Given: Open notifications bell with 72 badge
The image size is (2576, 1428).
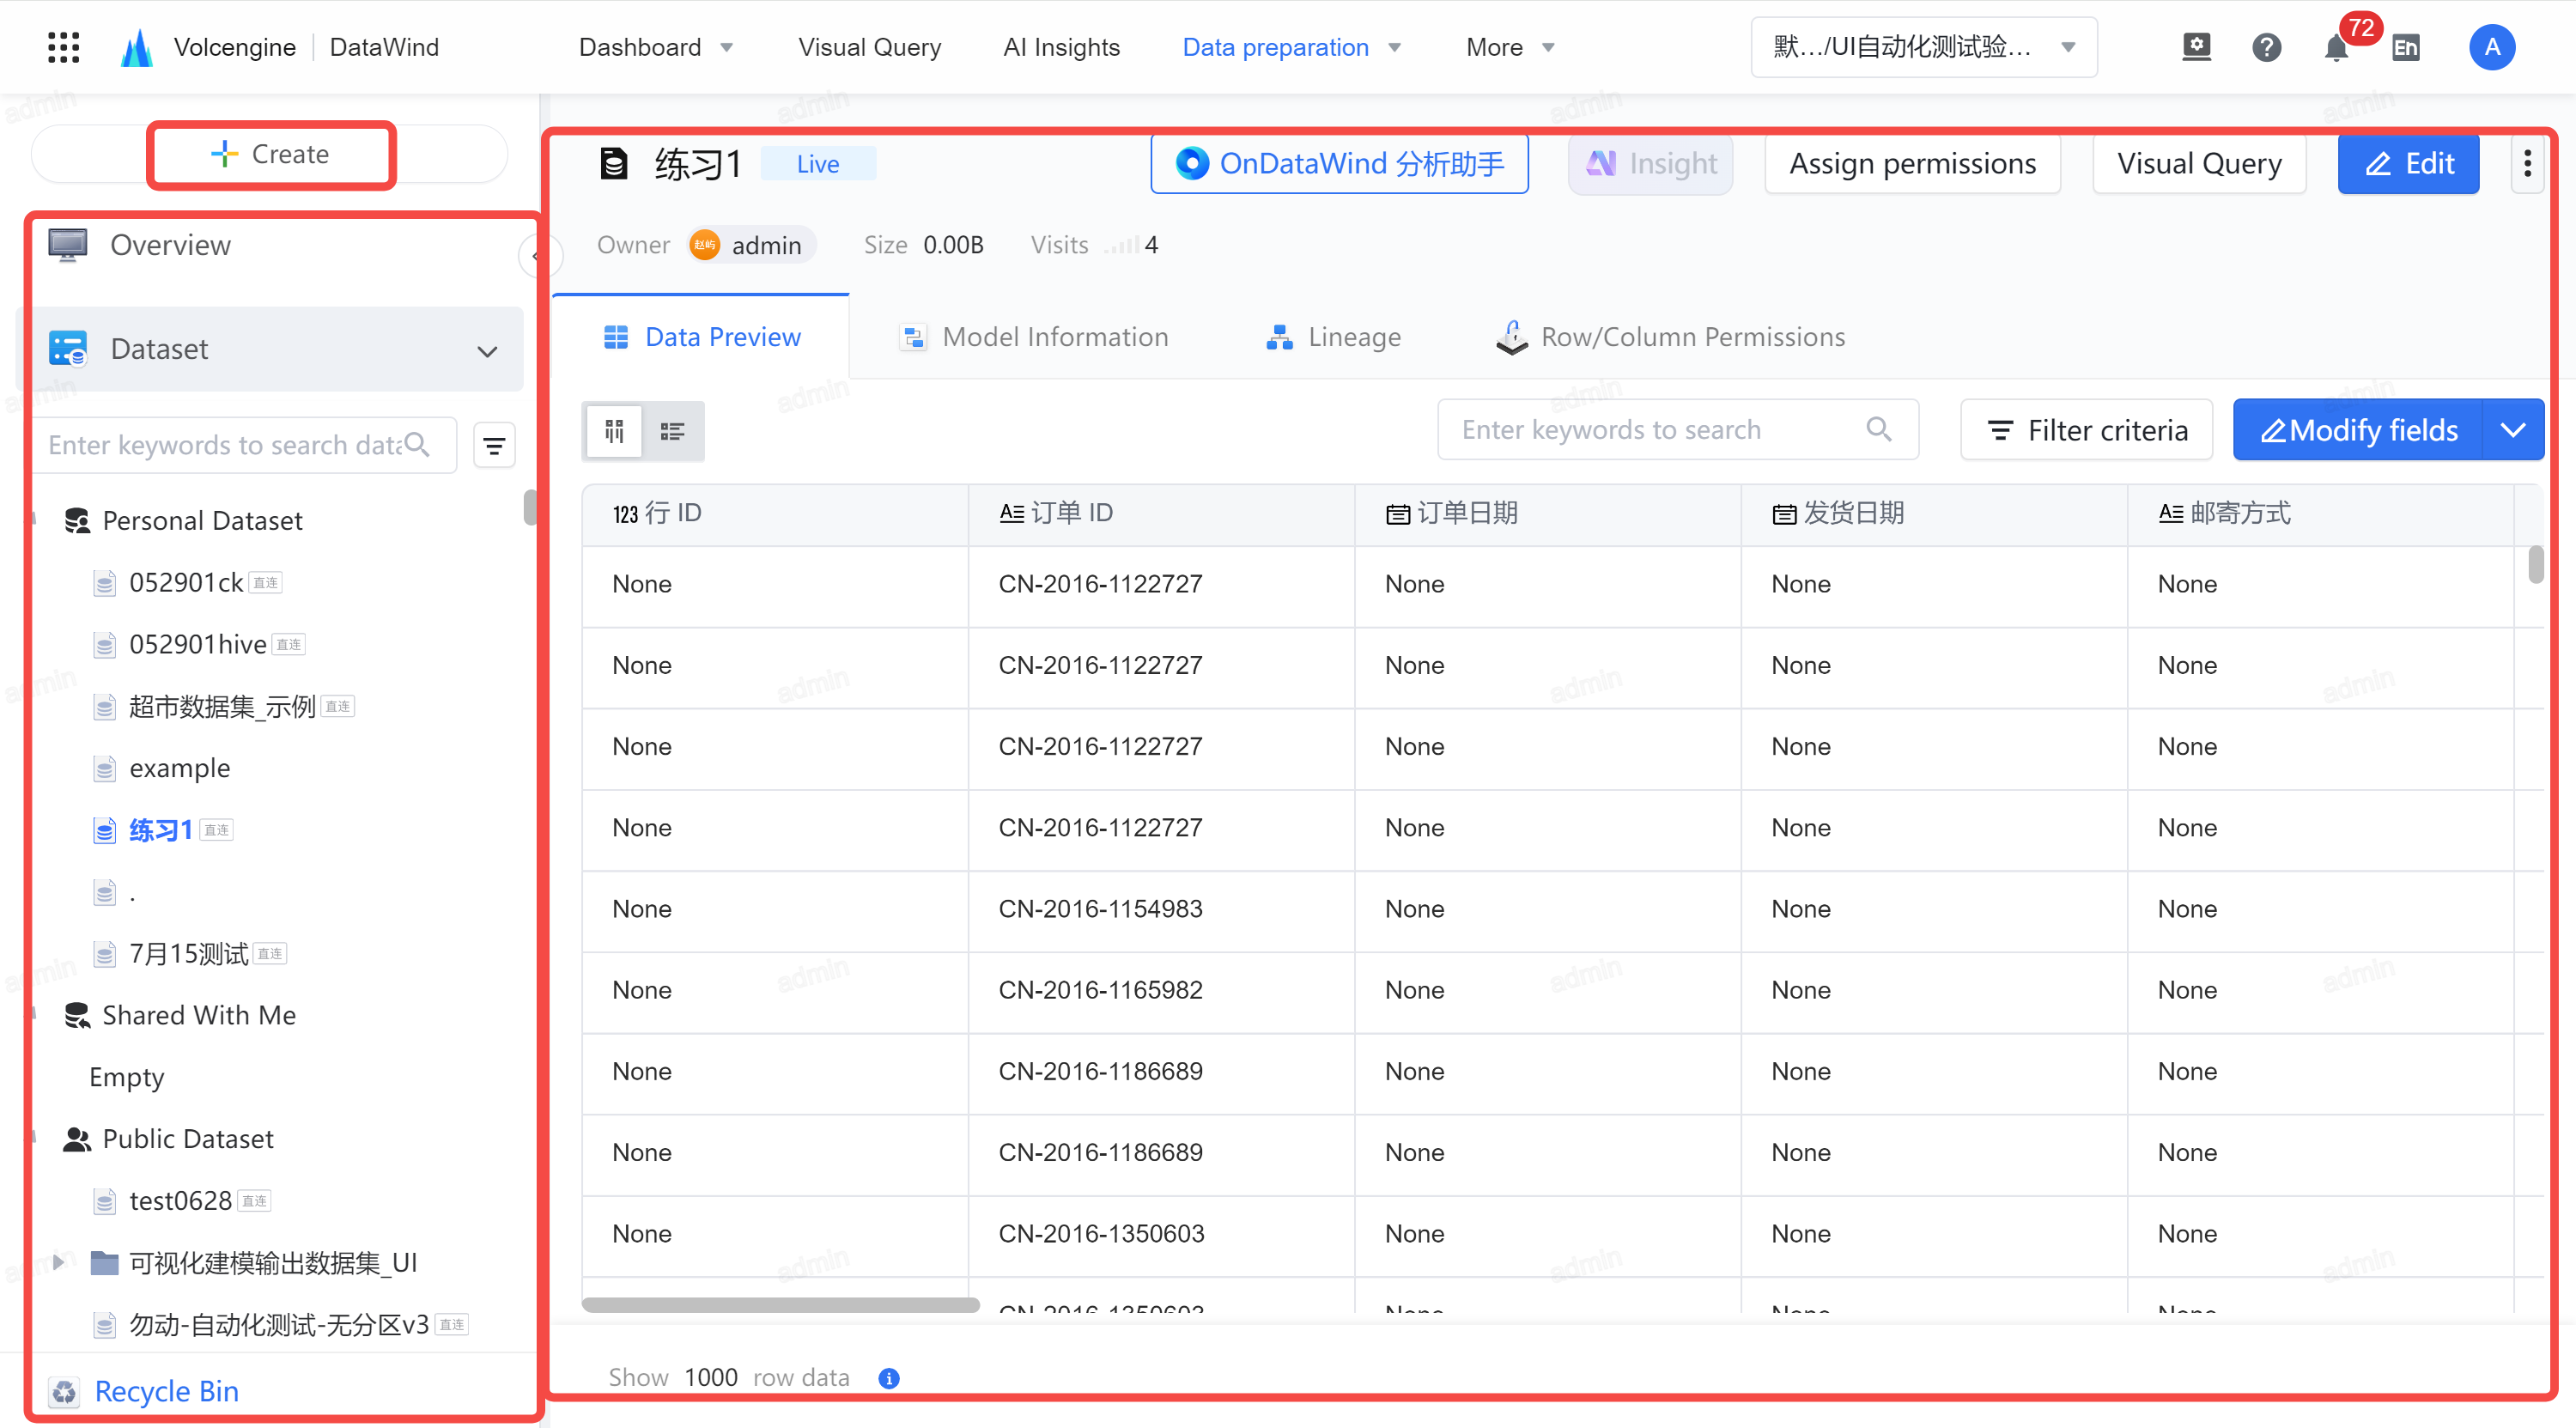Looking at the screenshot, I should (2336, 47).
